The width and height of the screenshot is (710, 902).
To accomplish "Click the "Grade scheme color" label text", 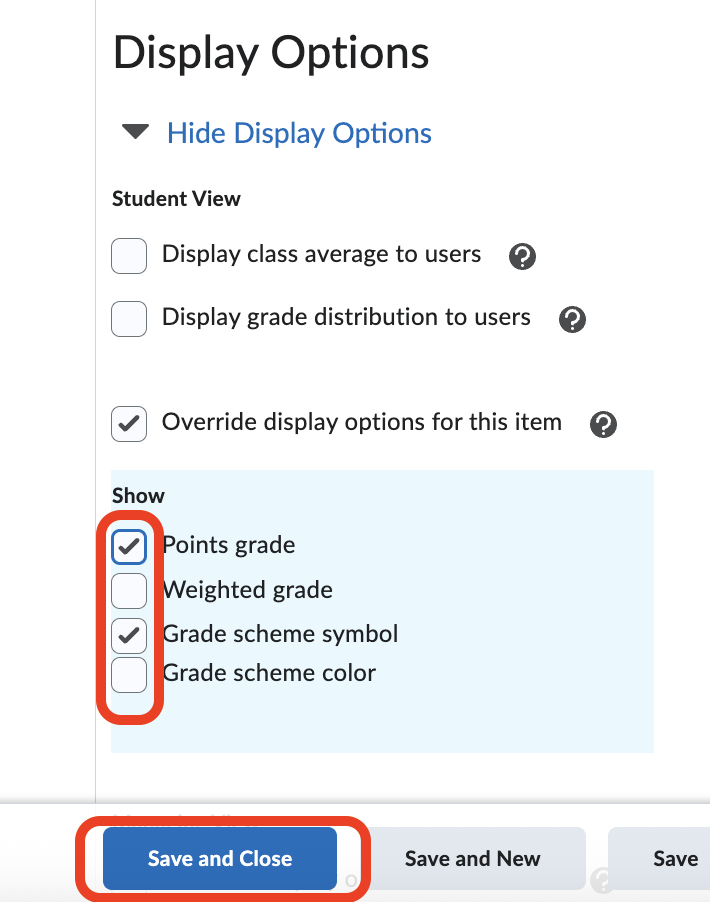I will (x=269, y=673).
